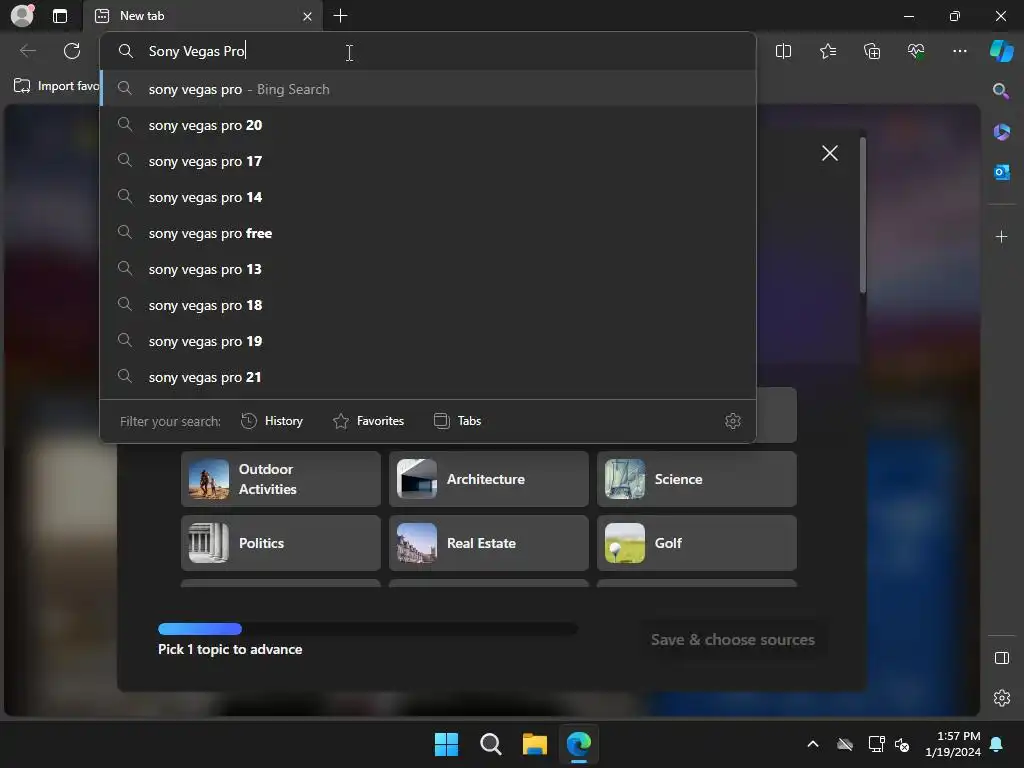Choose suggestion 'sony vegas pro 17'

pyautogui.click(x=428, y=161)
